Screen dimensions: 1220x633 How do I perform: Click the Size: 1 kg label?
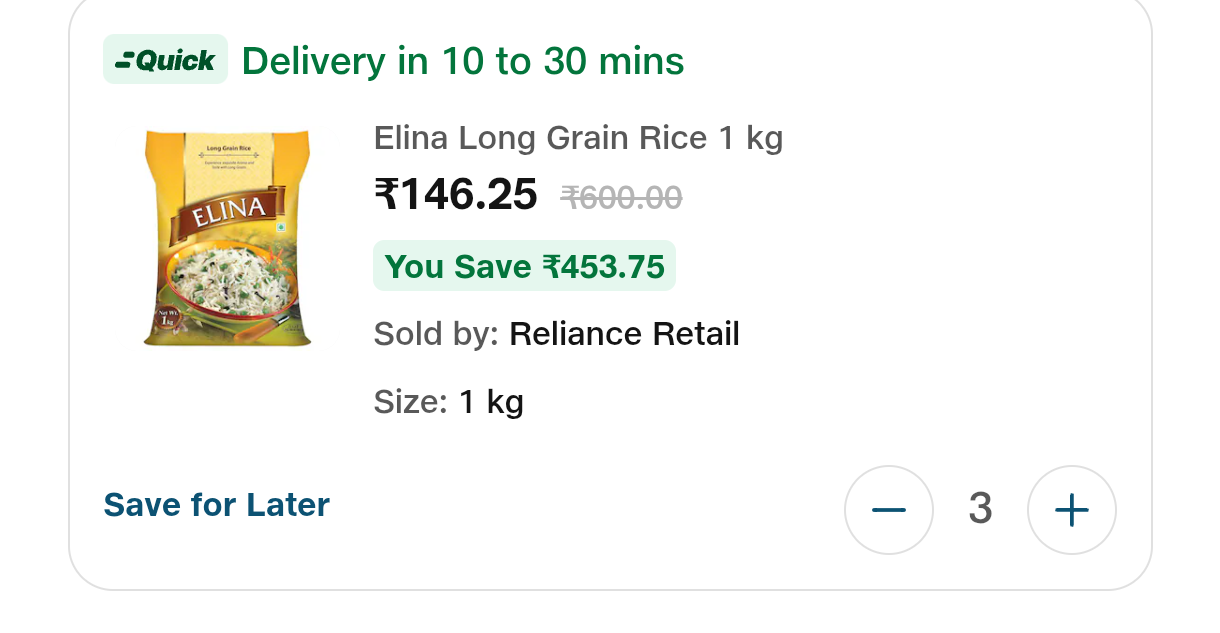pos(448,401)
